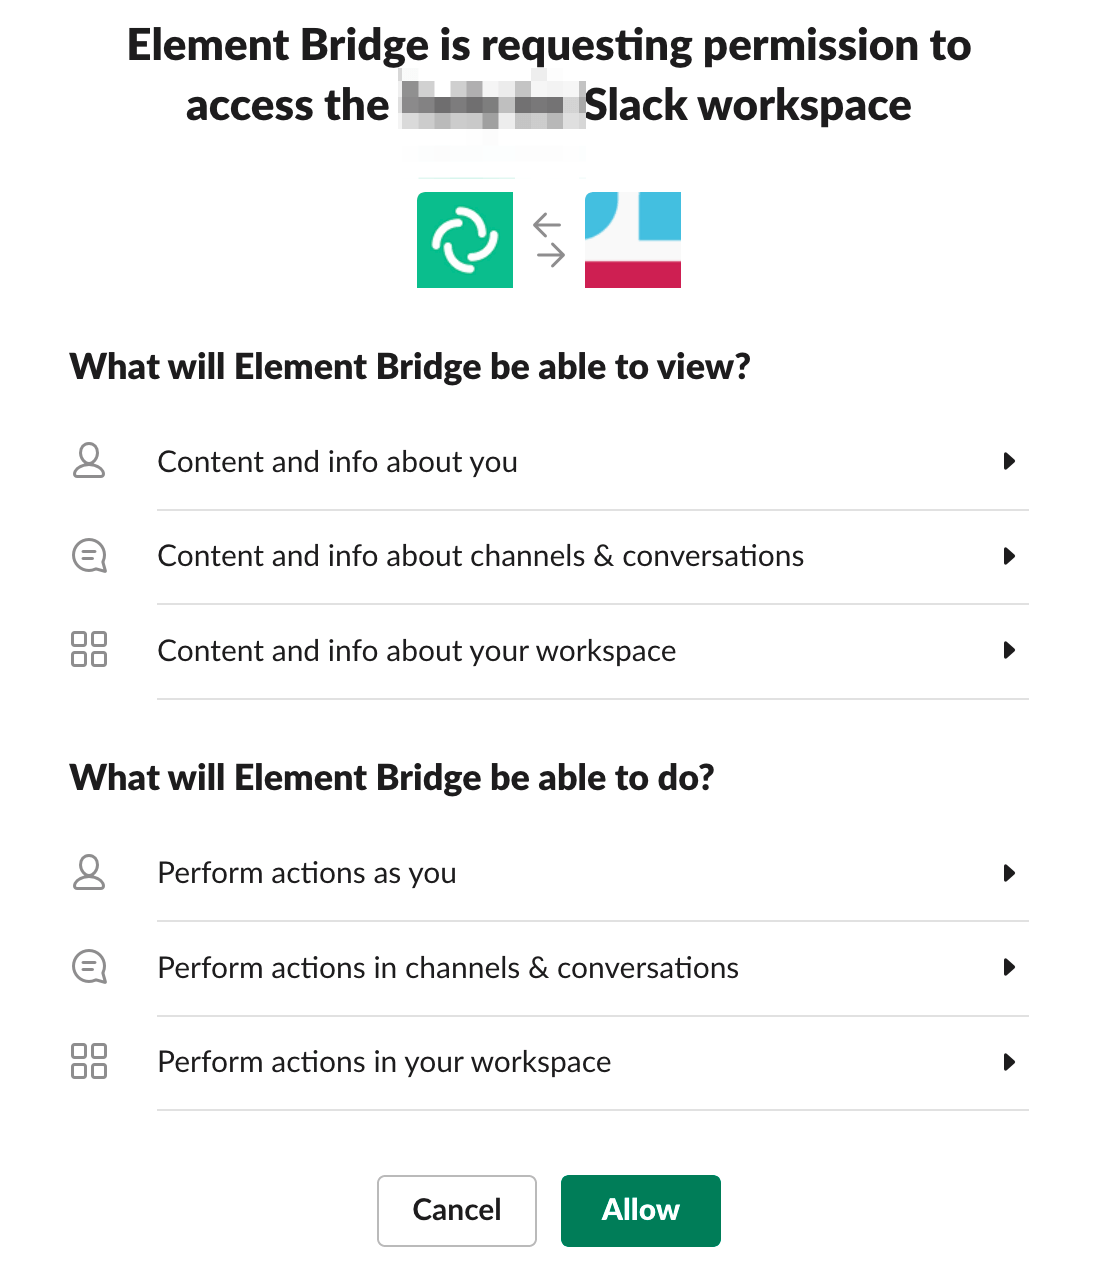Open Content and info about you row
Image resolution: width=1110 pixels, height=1276 pixels.
[549, 462]
